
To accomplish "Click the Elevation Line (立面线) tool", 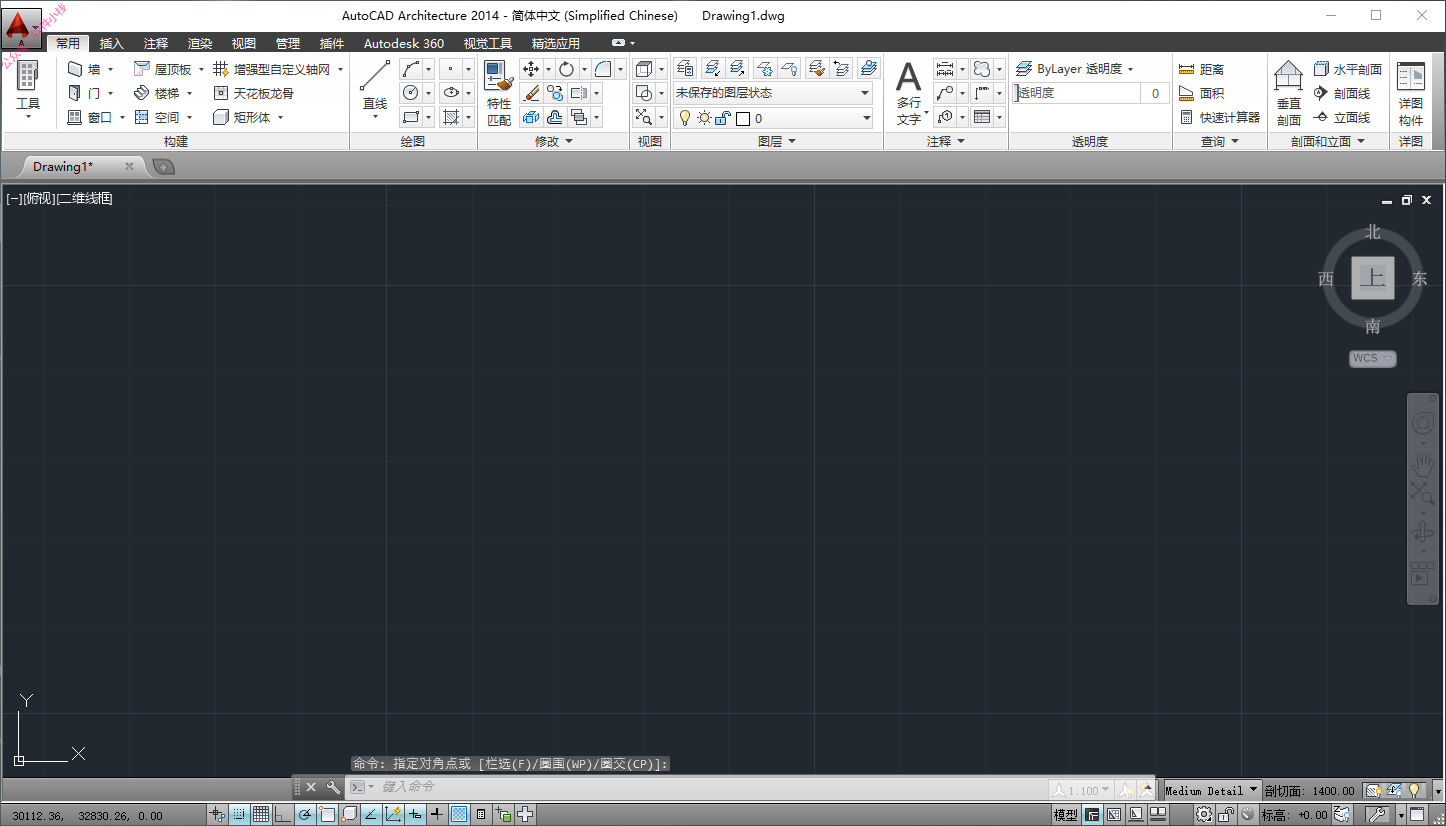I will pyautogui.click(x=1341, y=117).
